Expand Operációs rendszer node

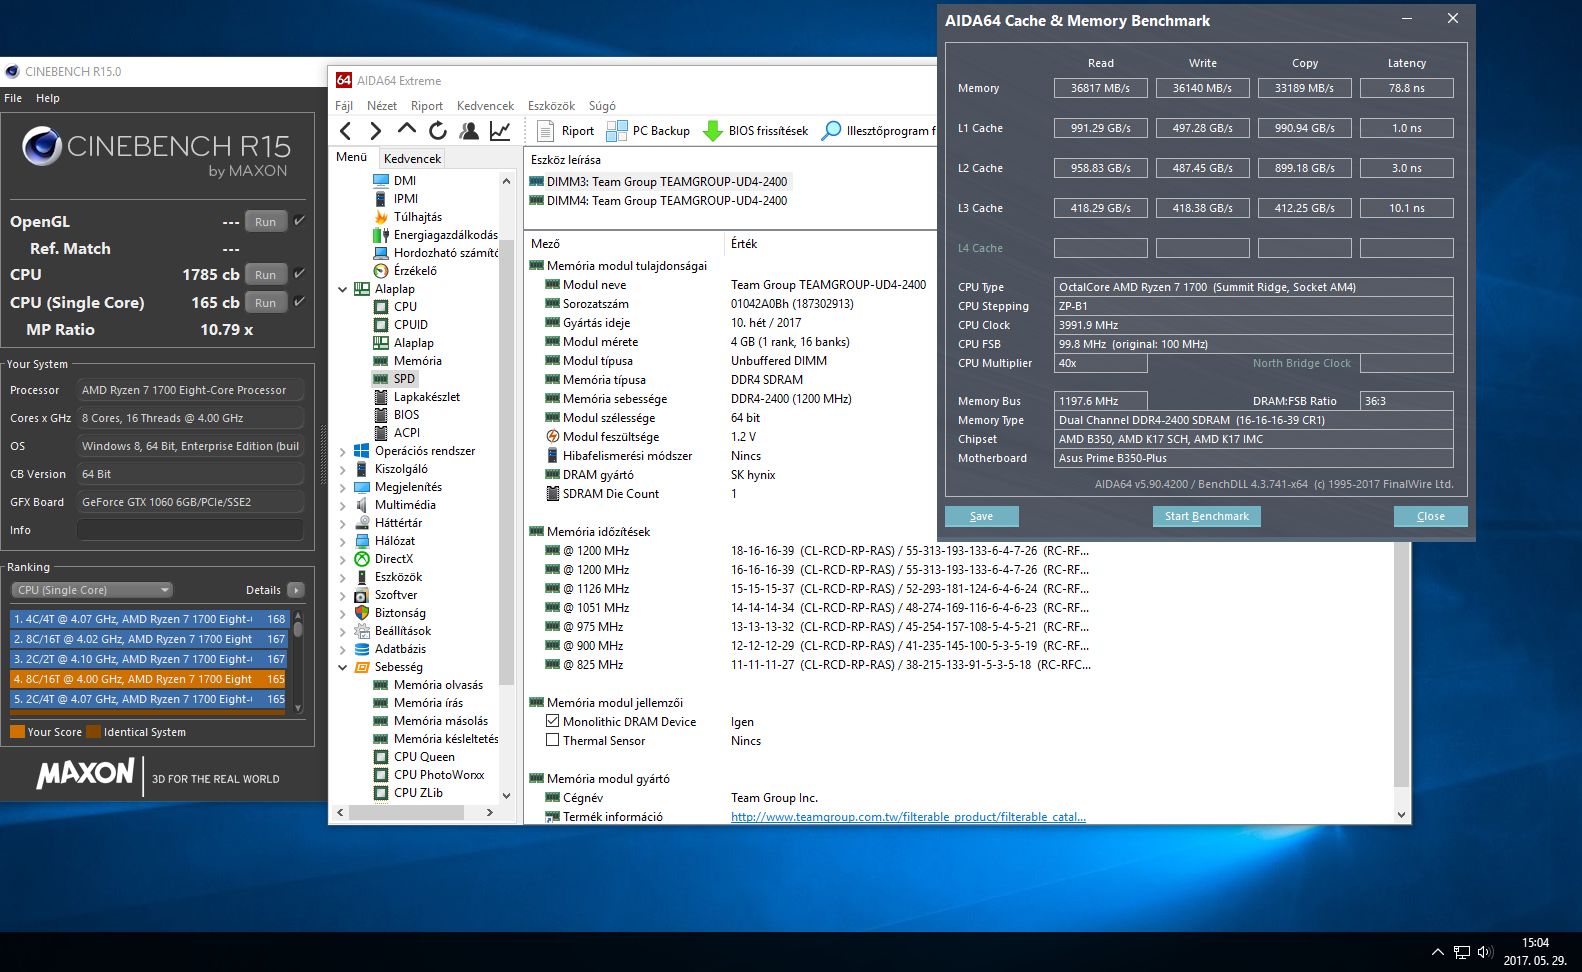(x=343, y=451)
